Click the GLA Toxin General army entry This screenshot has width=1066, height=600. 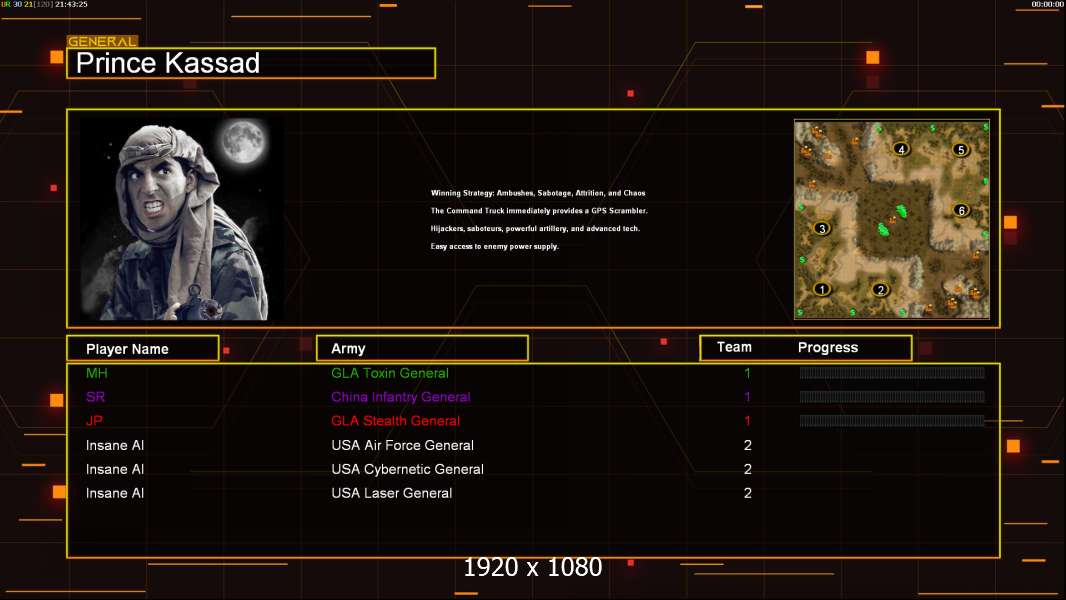click(x=390, y=373)
